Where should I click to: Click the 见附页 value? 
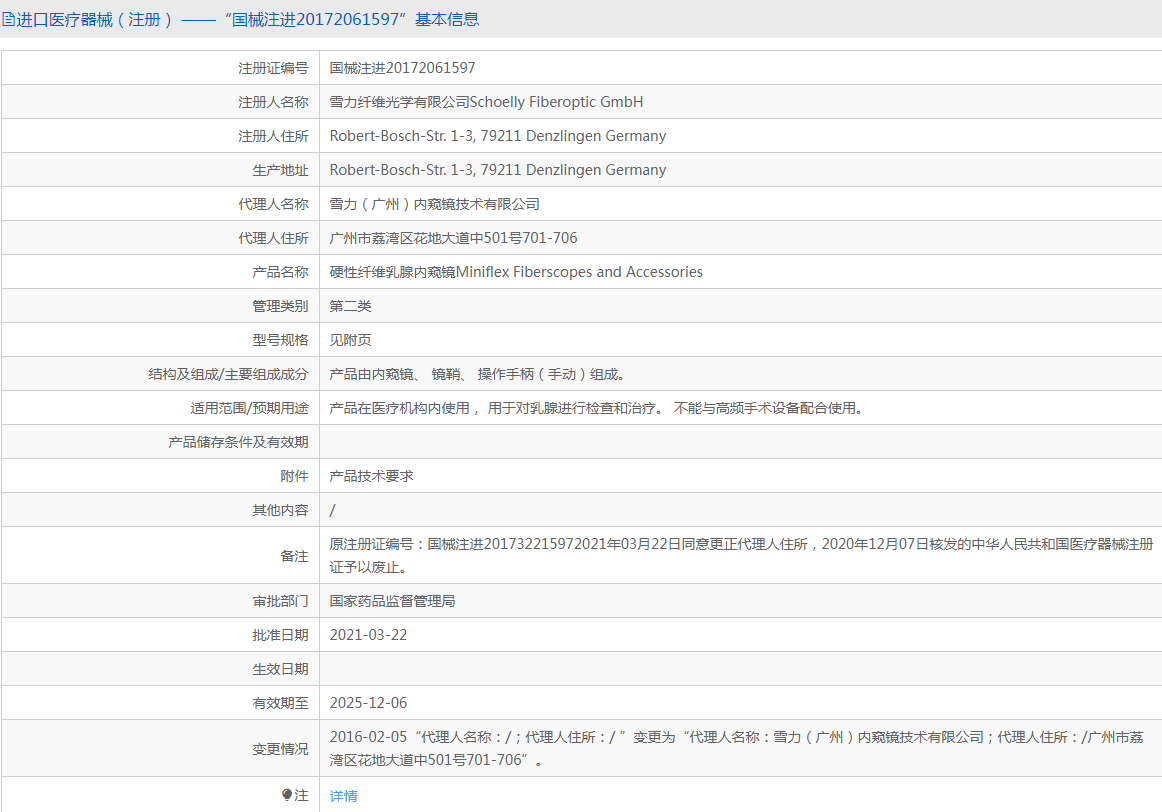(351, 341)
